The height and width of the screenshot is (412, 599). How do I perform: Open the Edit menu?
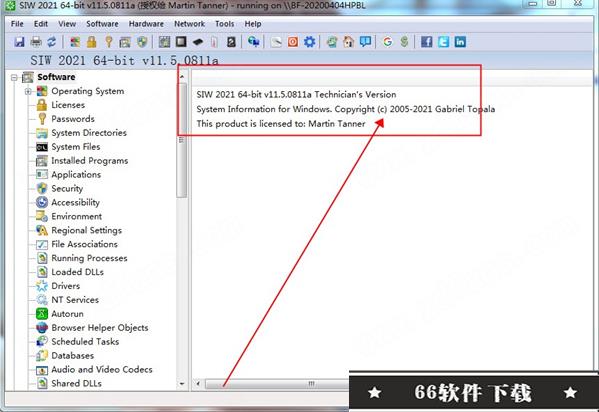(41, 24)
